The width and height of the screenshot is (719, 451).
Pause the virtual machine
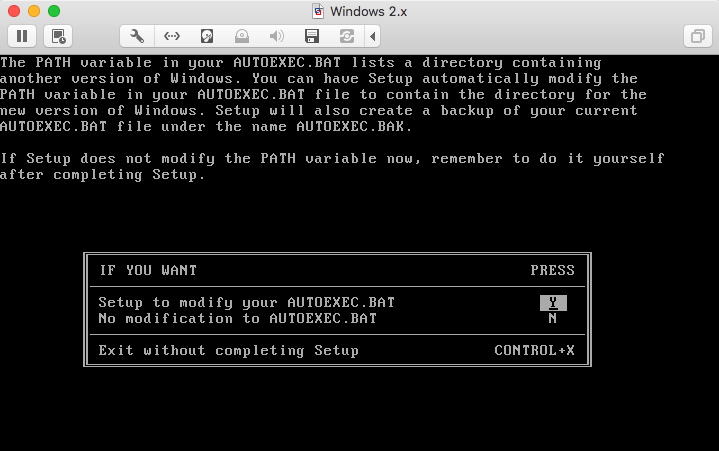tap(22, 36)
